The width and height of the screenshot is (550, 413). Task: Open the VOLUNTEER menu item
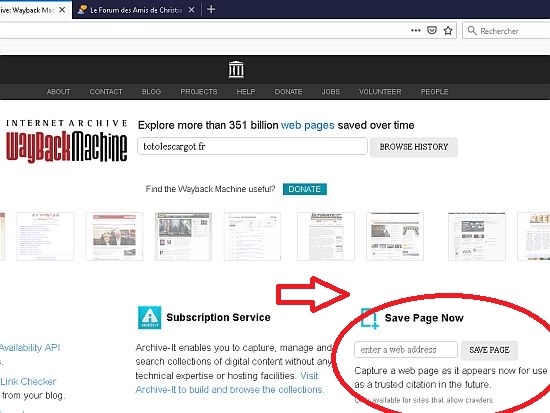click(x=380, y=92)
